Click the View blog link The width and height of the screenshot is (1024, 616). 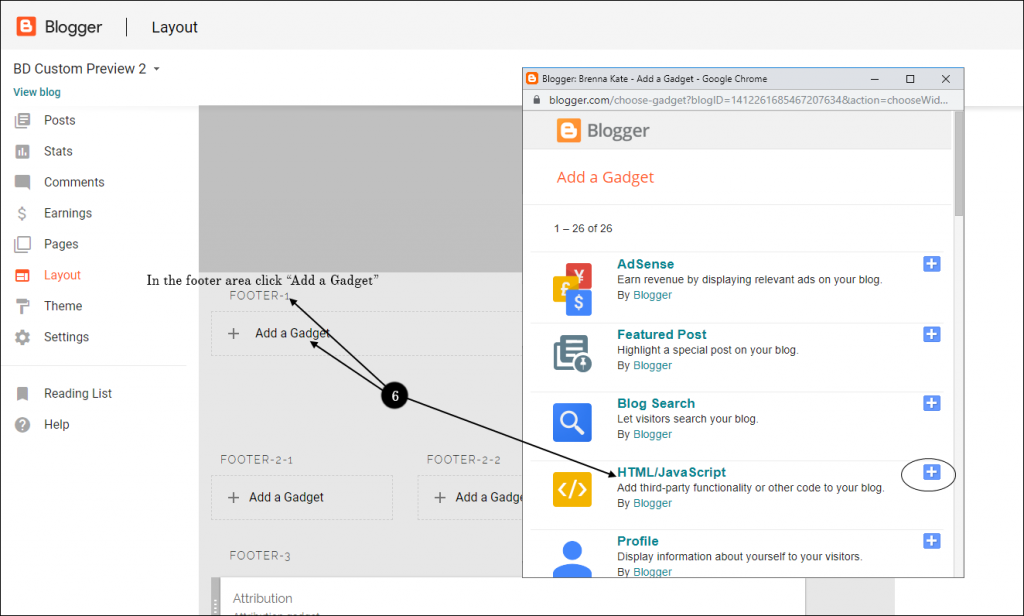(x=37, y=92)
